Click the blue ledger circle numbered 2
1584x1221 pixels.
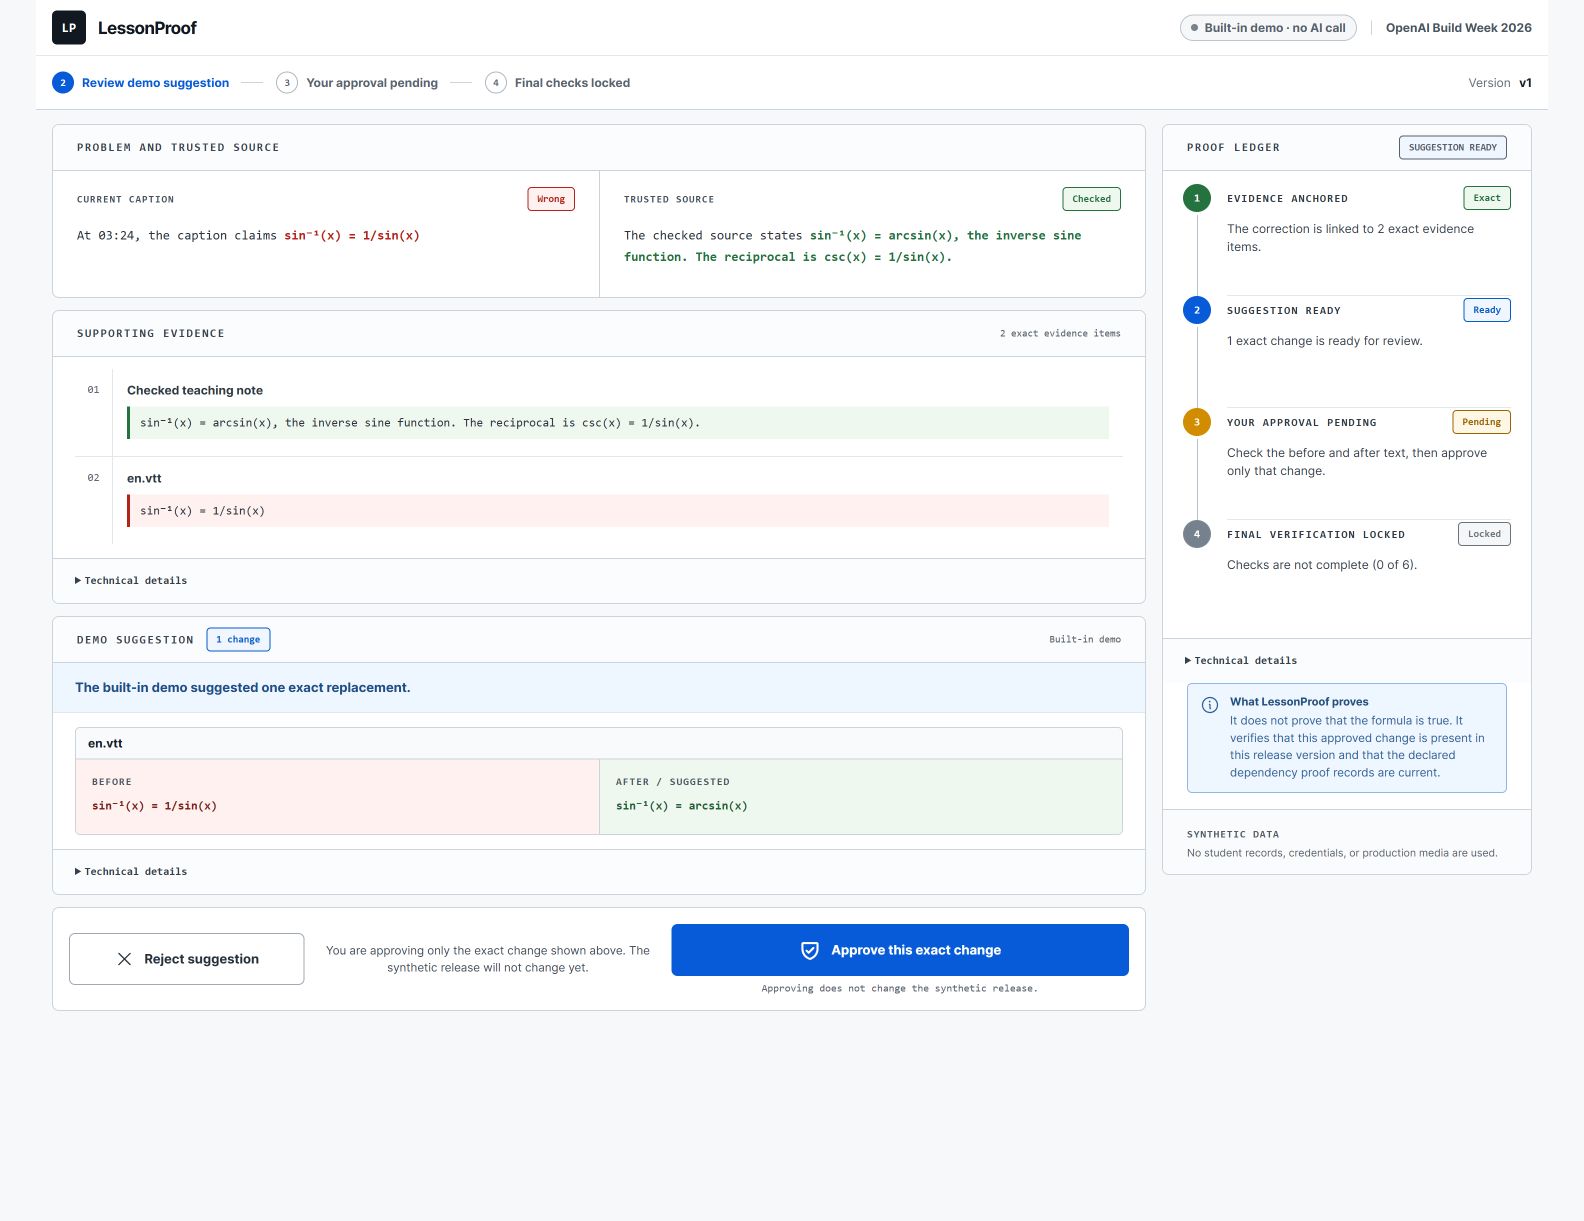[1197, 310]
